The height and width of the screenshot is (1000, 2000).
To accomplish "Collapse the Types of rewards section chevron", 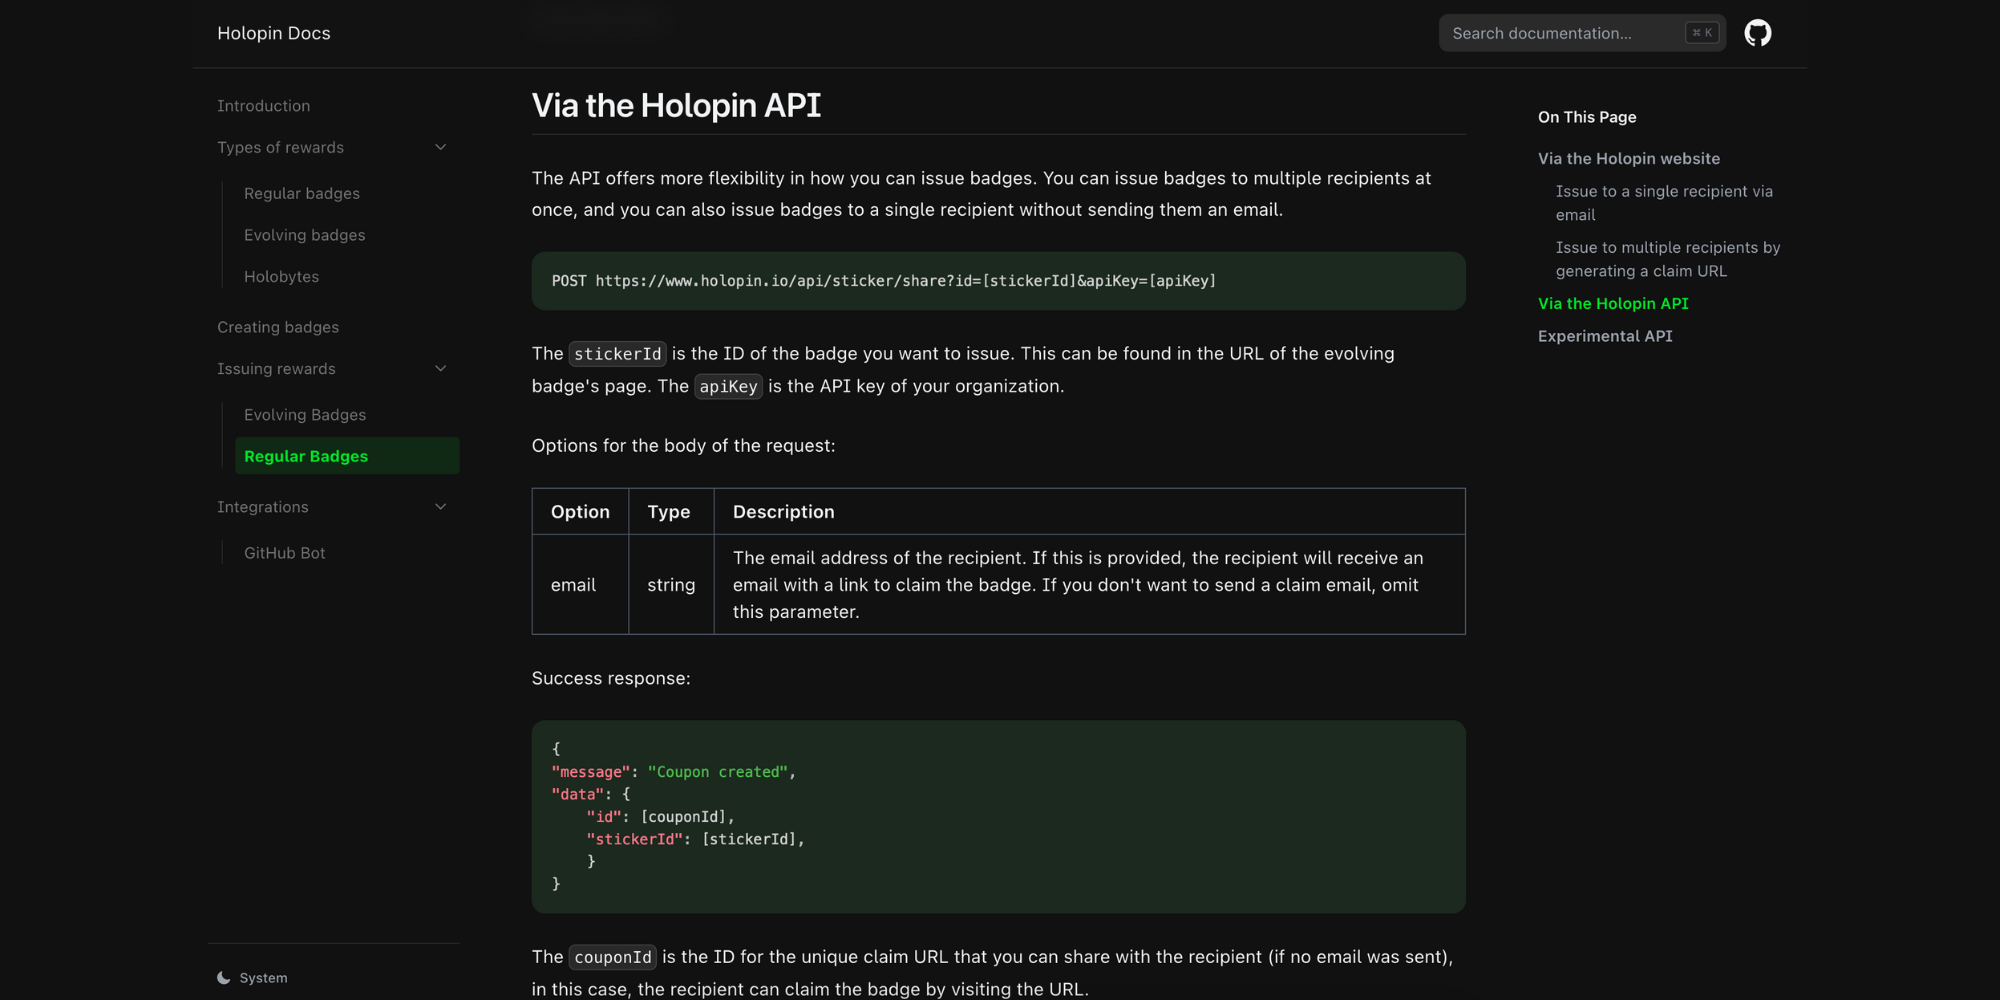I will click(440, 147).
